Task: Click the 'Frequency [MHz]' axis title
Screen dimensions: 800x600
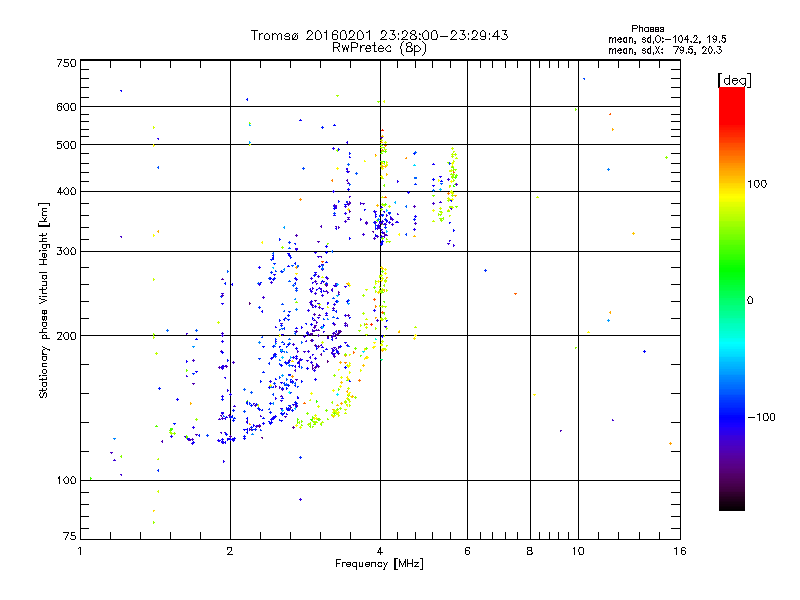Action: pyautogui.click(x=379, y=564)
